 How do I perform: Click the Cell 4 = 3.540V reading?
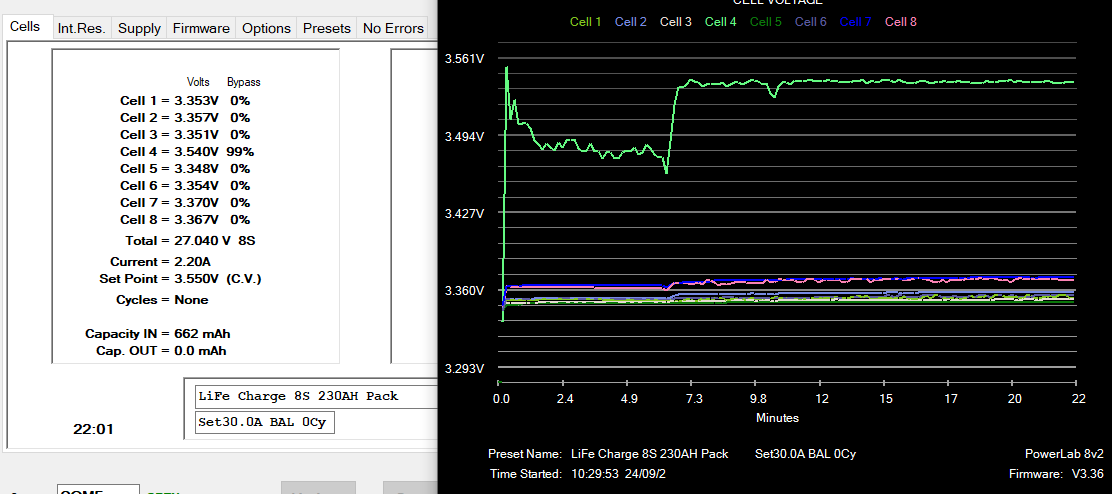[187, 151]
